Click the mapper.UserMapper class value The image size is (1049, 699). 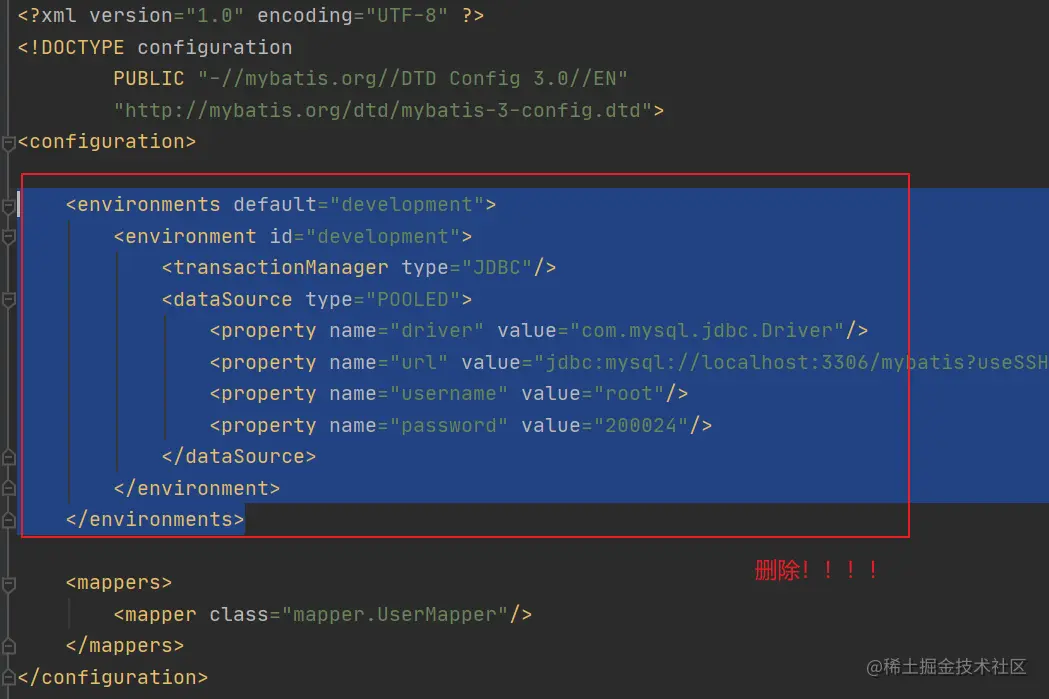[395, 615]
